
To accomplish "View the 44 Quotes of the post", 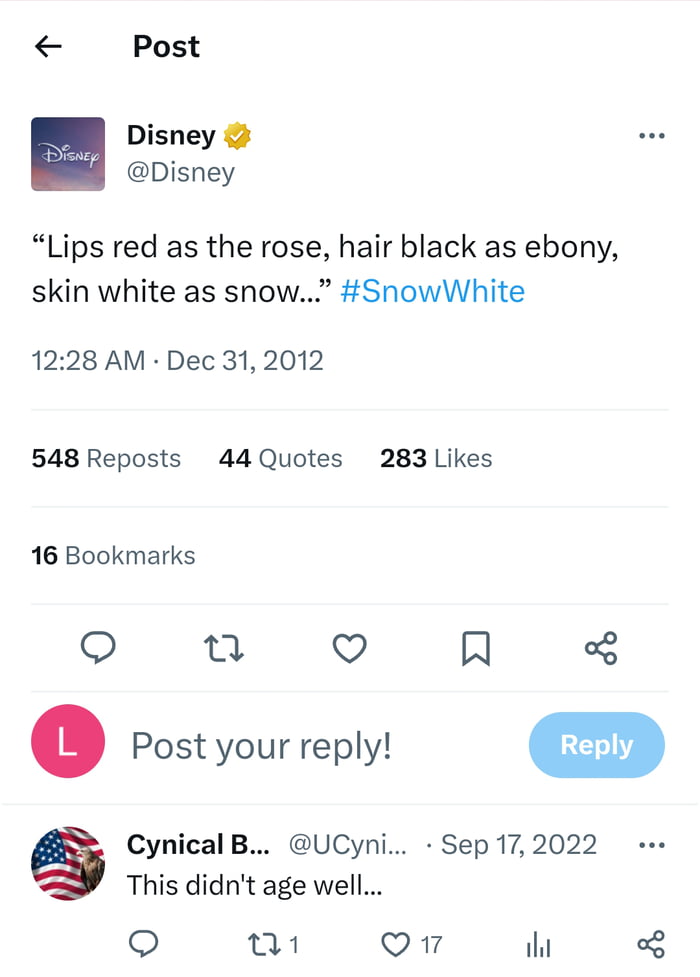I will [x=280, y=458].
